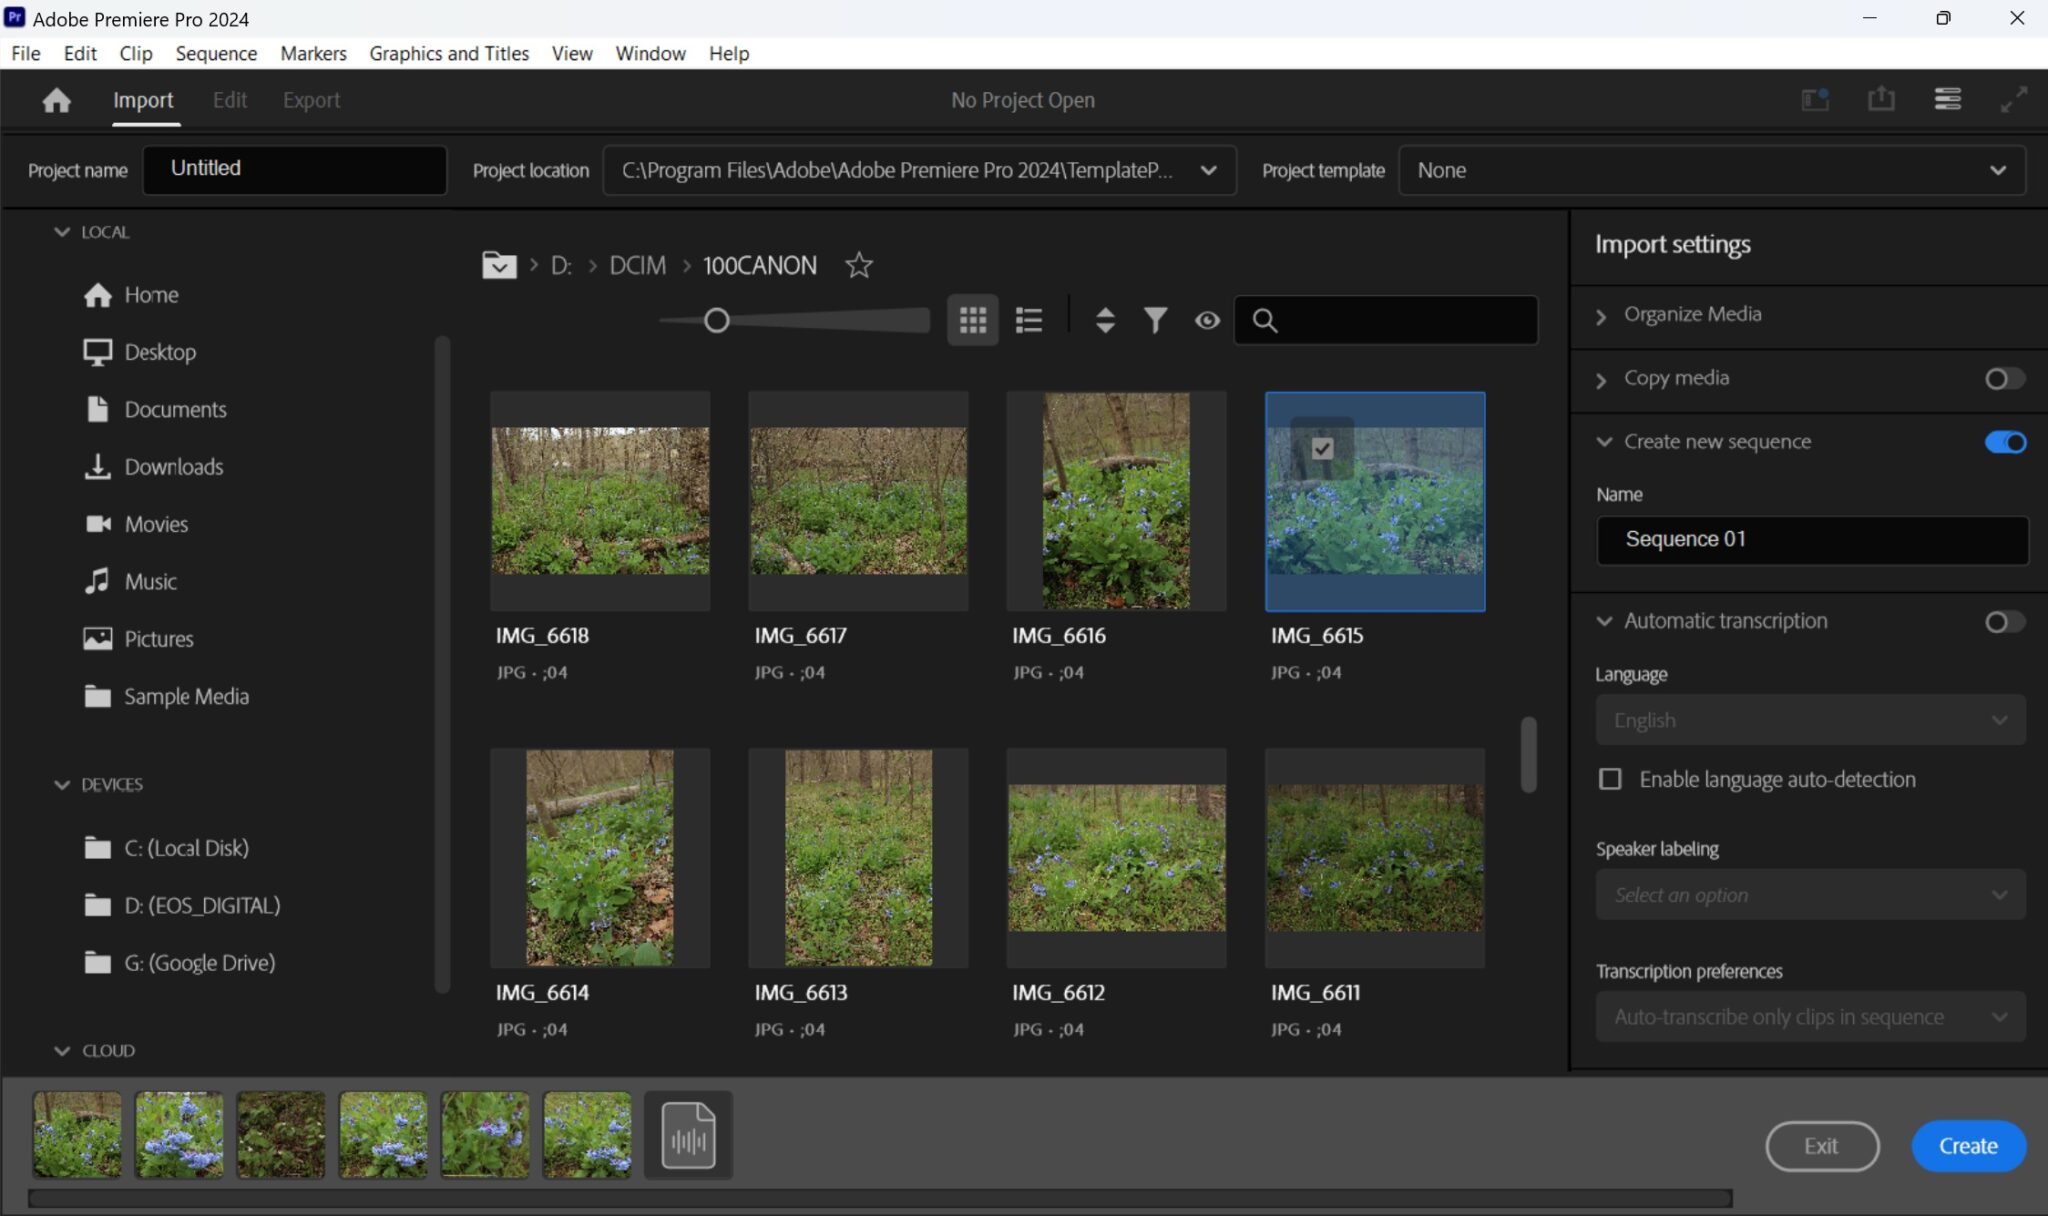Enable the Copy media toggle
The height and width of the screenshot is (1216, 2048).
(x=2005, y=379)
